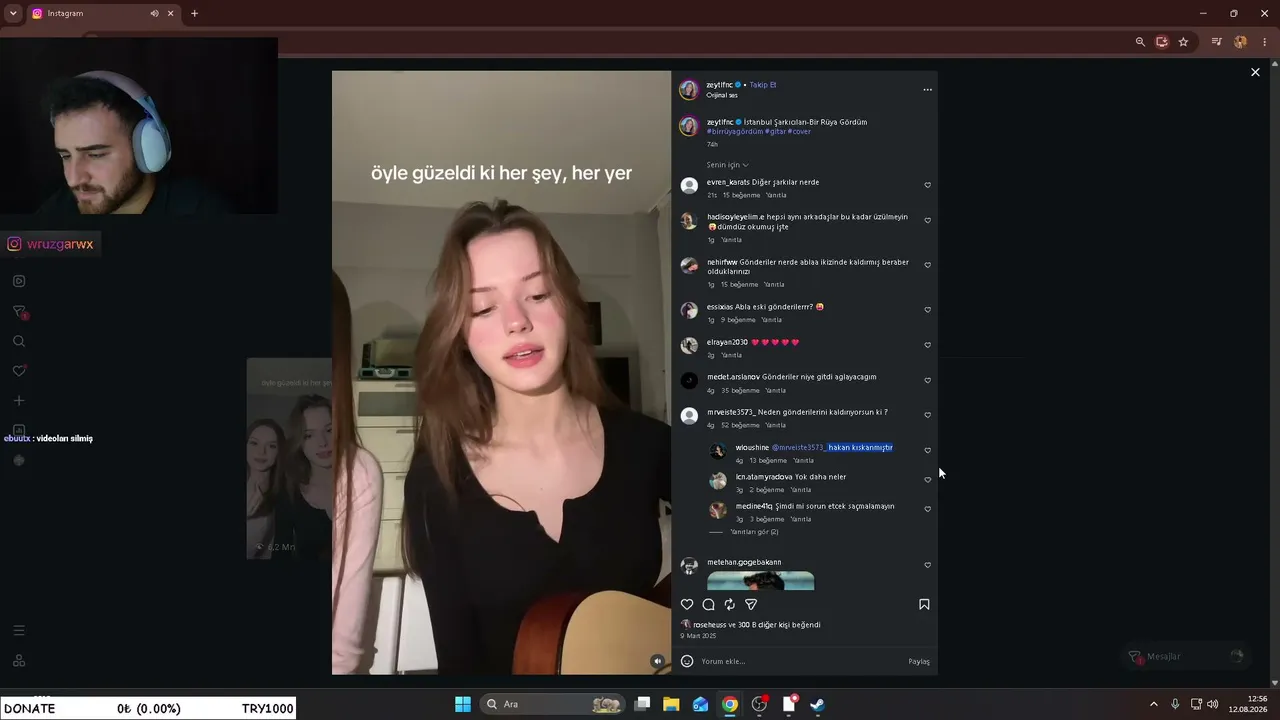Repost the video using the repost icon
This screenshot has width=1280, height=720.
point(730,604)
